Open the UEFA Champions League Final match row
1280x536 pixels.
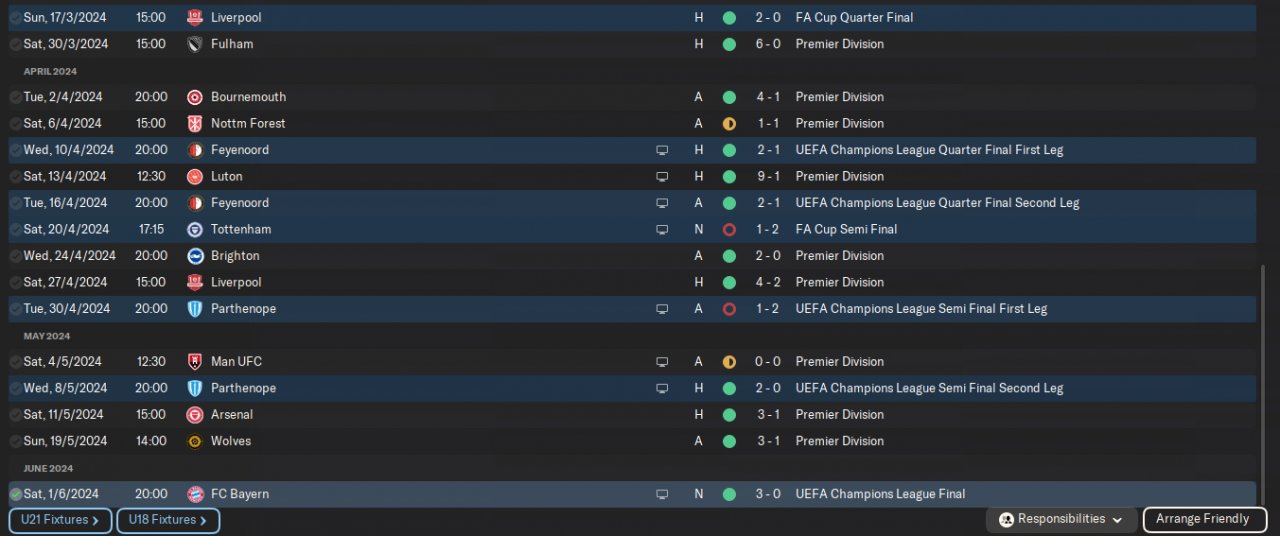[x=632, y=494]
